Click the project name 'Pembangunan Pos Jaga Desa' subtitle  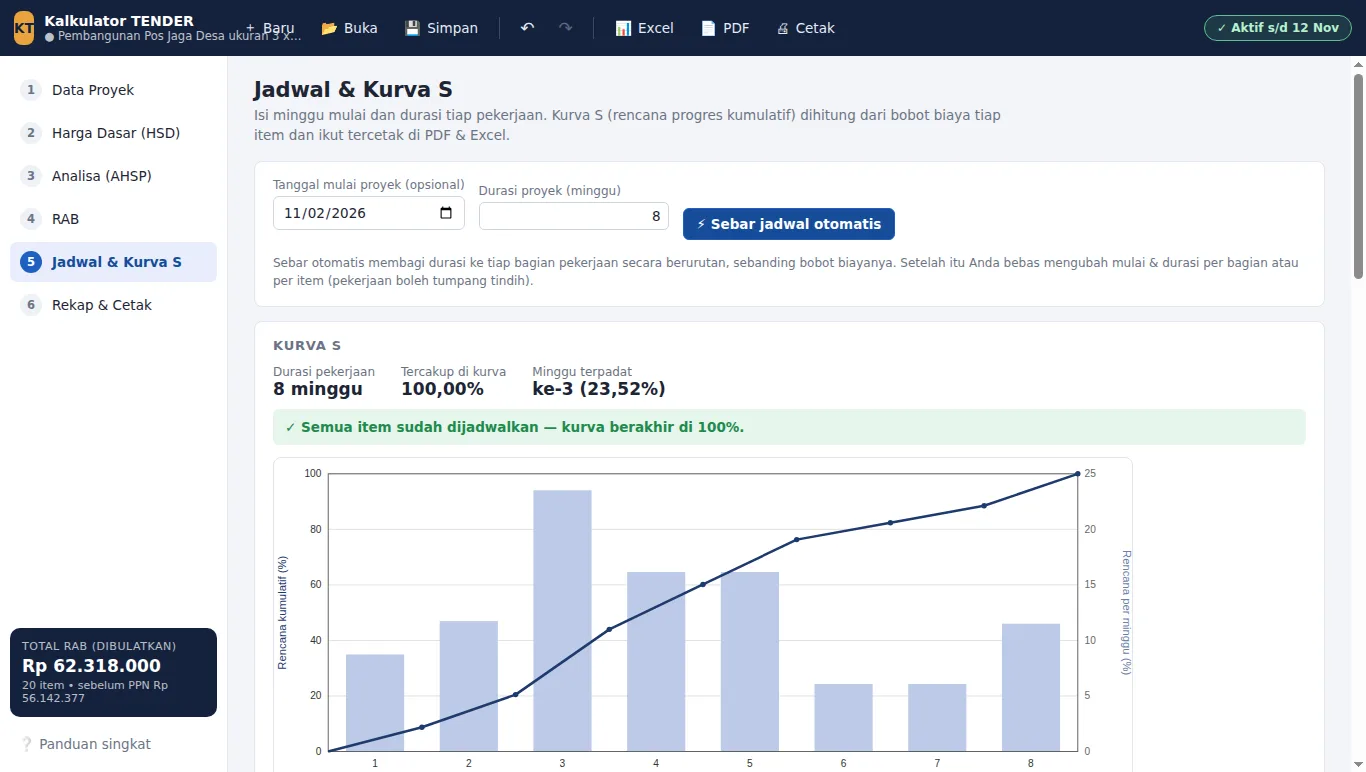172,37
